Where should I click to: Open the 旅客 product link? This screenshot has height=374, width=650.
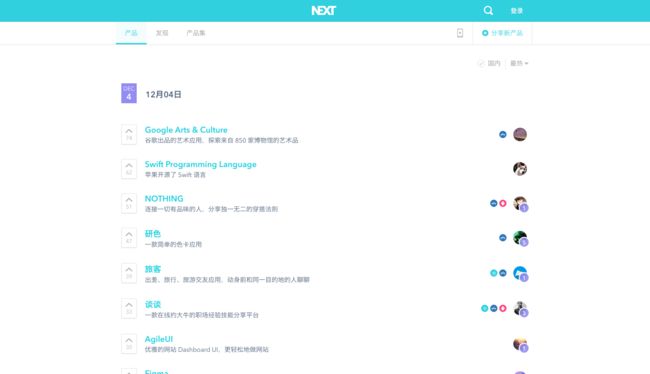[153, 269]
